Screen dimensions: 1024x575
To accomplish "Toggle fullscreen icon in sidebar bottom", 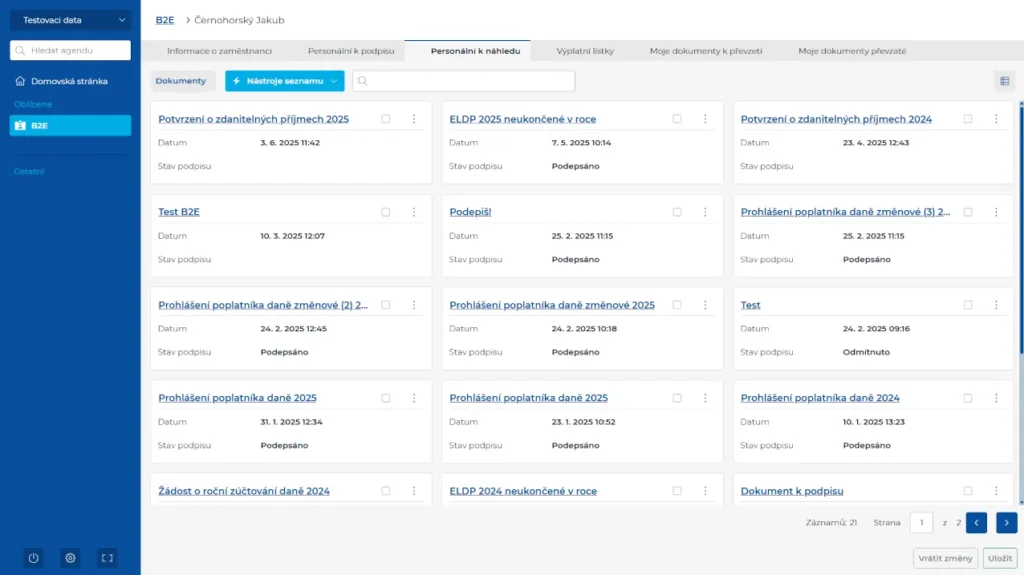I will tap(107, 558).
